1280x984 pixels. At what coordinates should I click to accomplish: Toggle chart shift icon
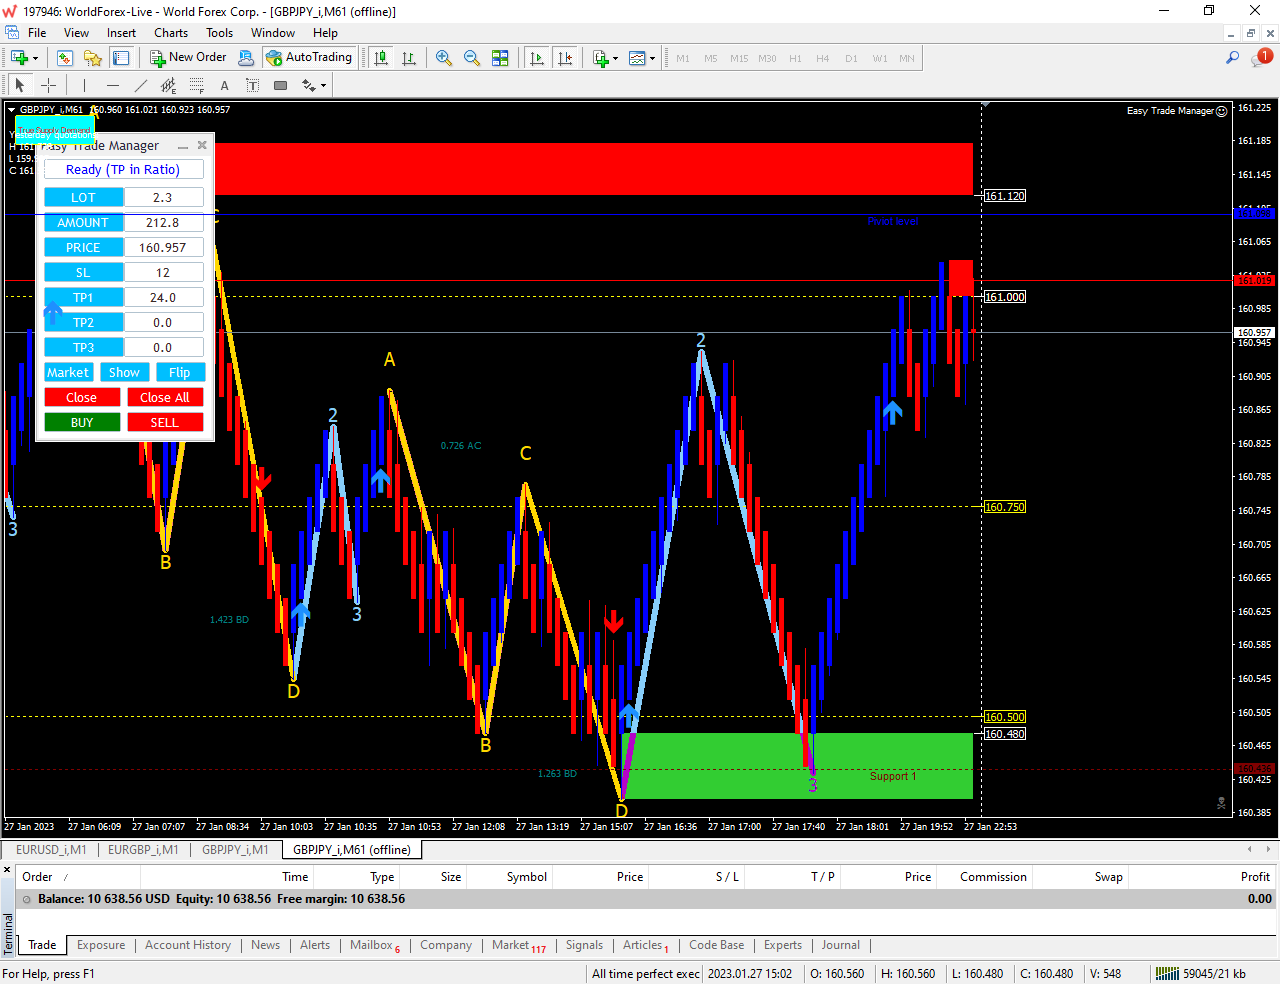point(565,58)
